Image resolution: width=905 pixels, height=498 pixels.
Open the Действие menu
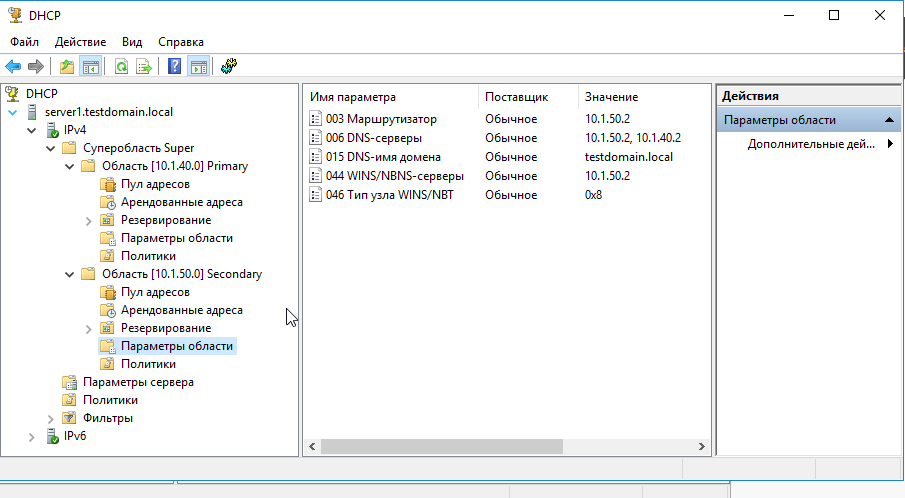80,42
